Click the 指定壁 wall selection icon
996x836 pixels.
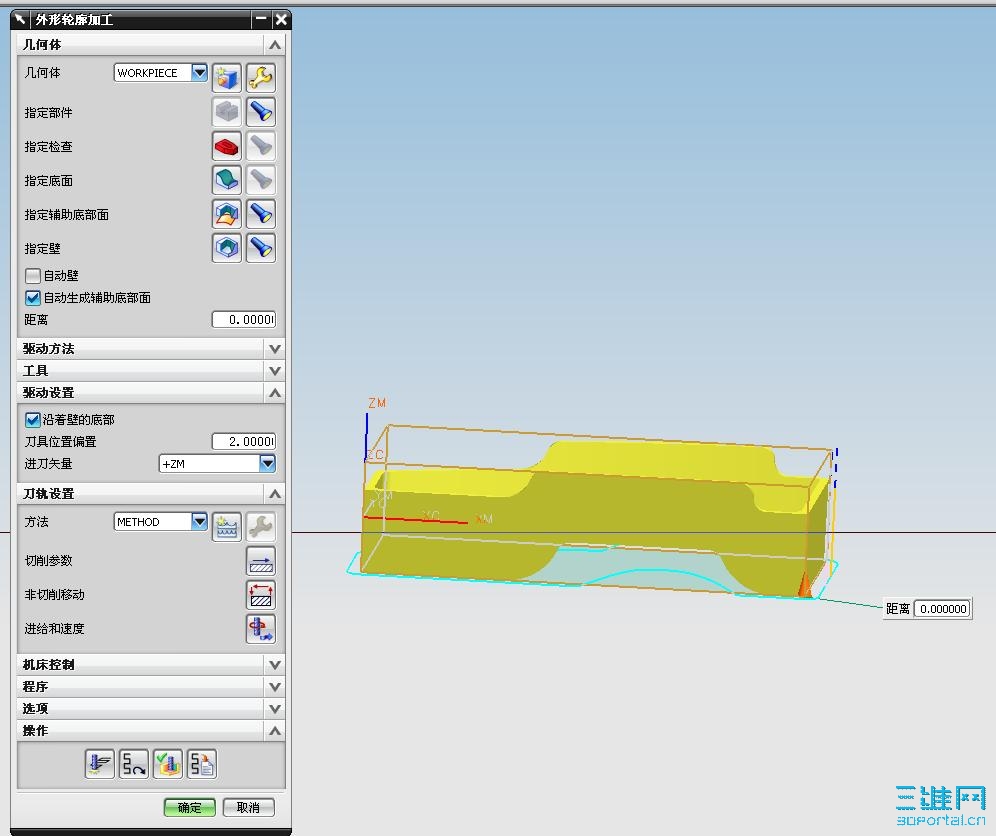tap(227, 248)
